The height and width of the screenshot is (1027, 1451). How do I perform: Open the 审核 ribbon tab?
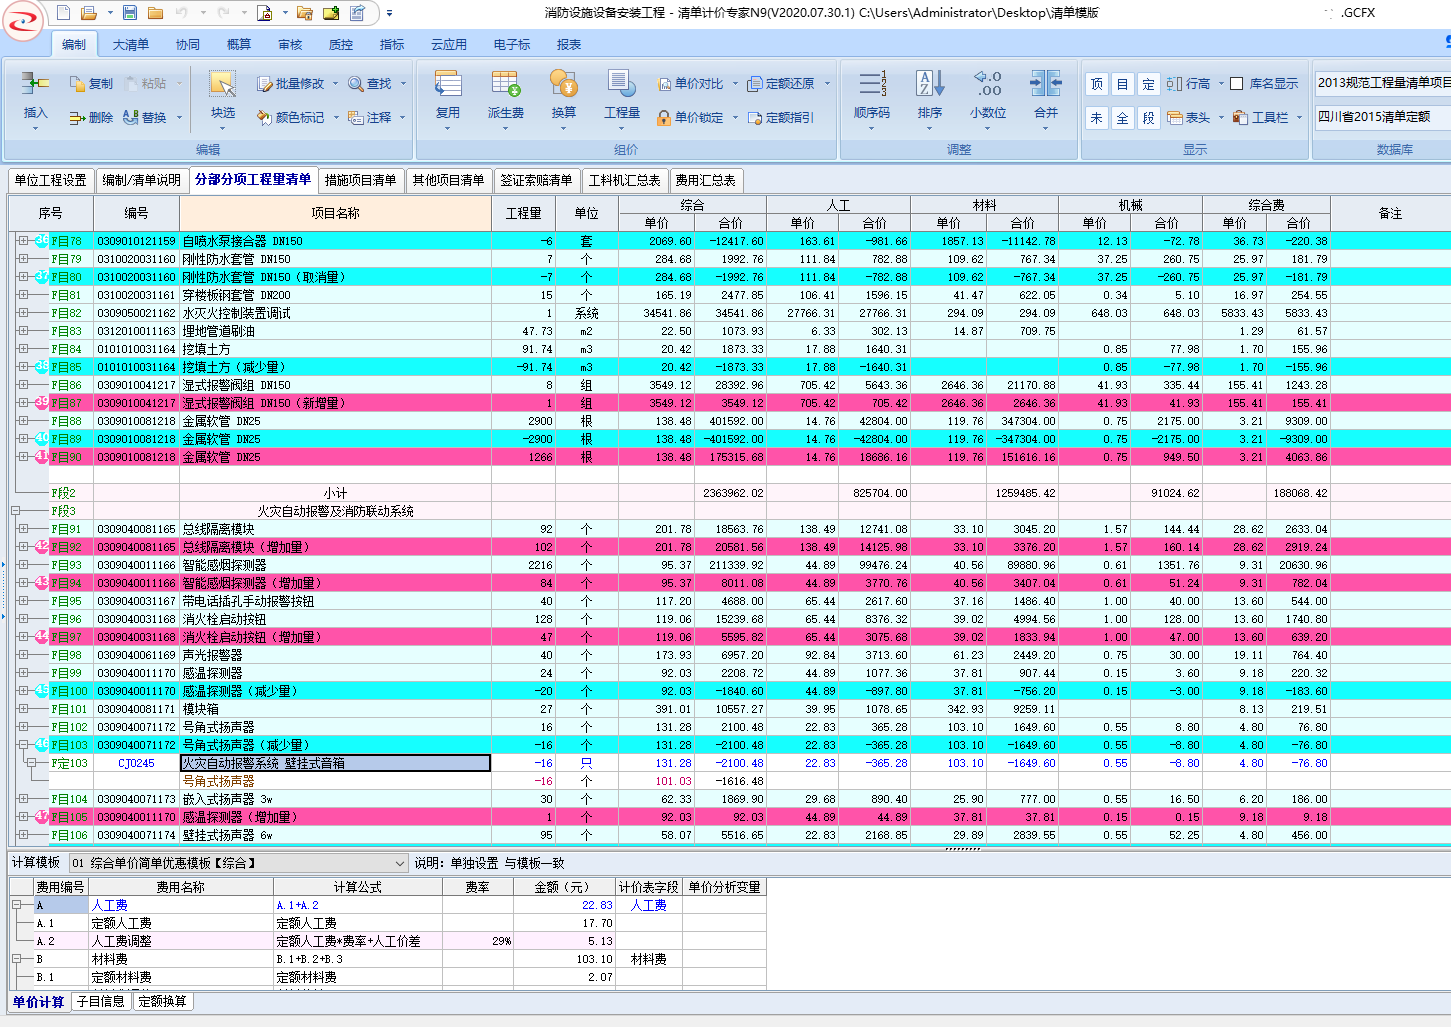click(290, 45)
